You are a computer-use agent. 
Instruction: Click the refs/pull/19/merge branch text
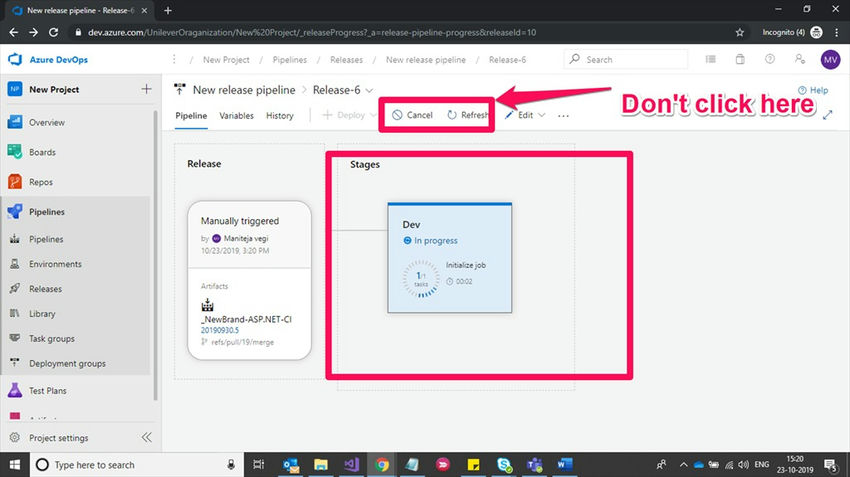242,342
